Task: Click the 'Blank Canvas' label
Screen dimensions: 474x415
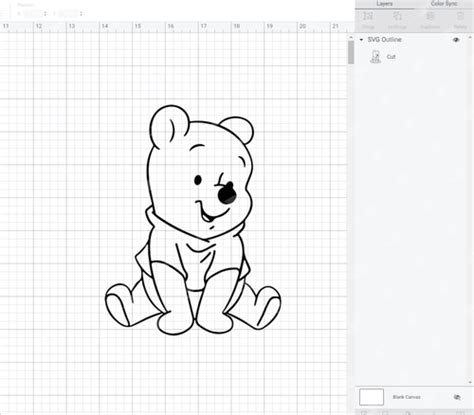Action: coord(406,397)
